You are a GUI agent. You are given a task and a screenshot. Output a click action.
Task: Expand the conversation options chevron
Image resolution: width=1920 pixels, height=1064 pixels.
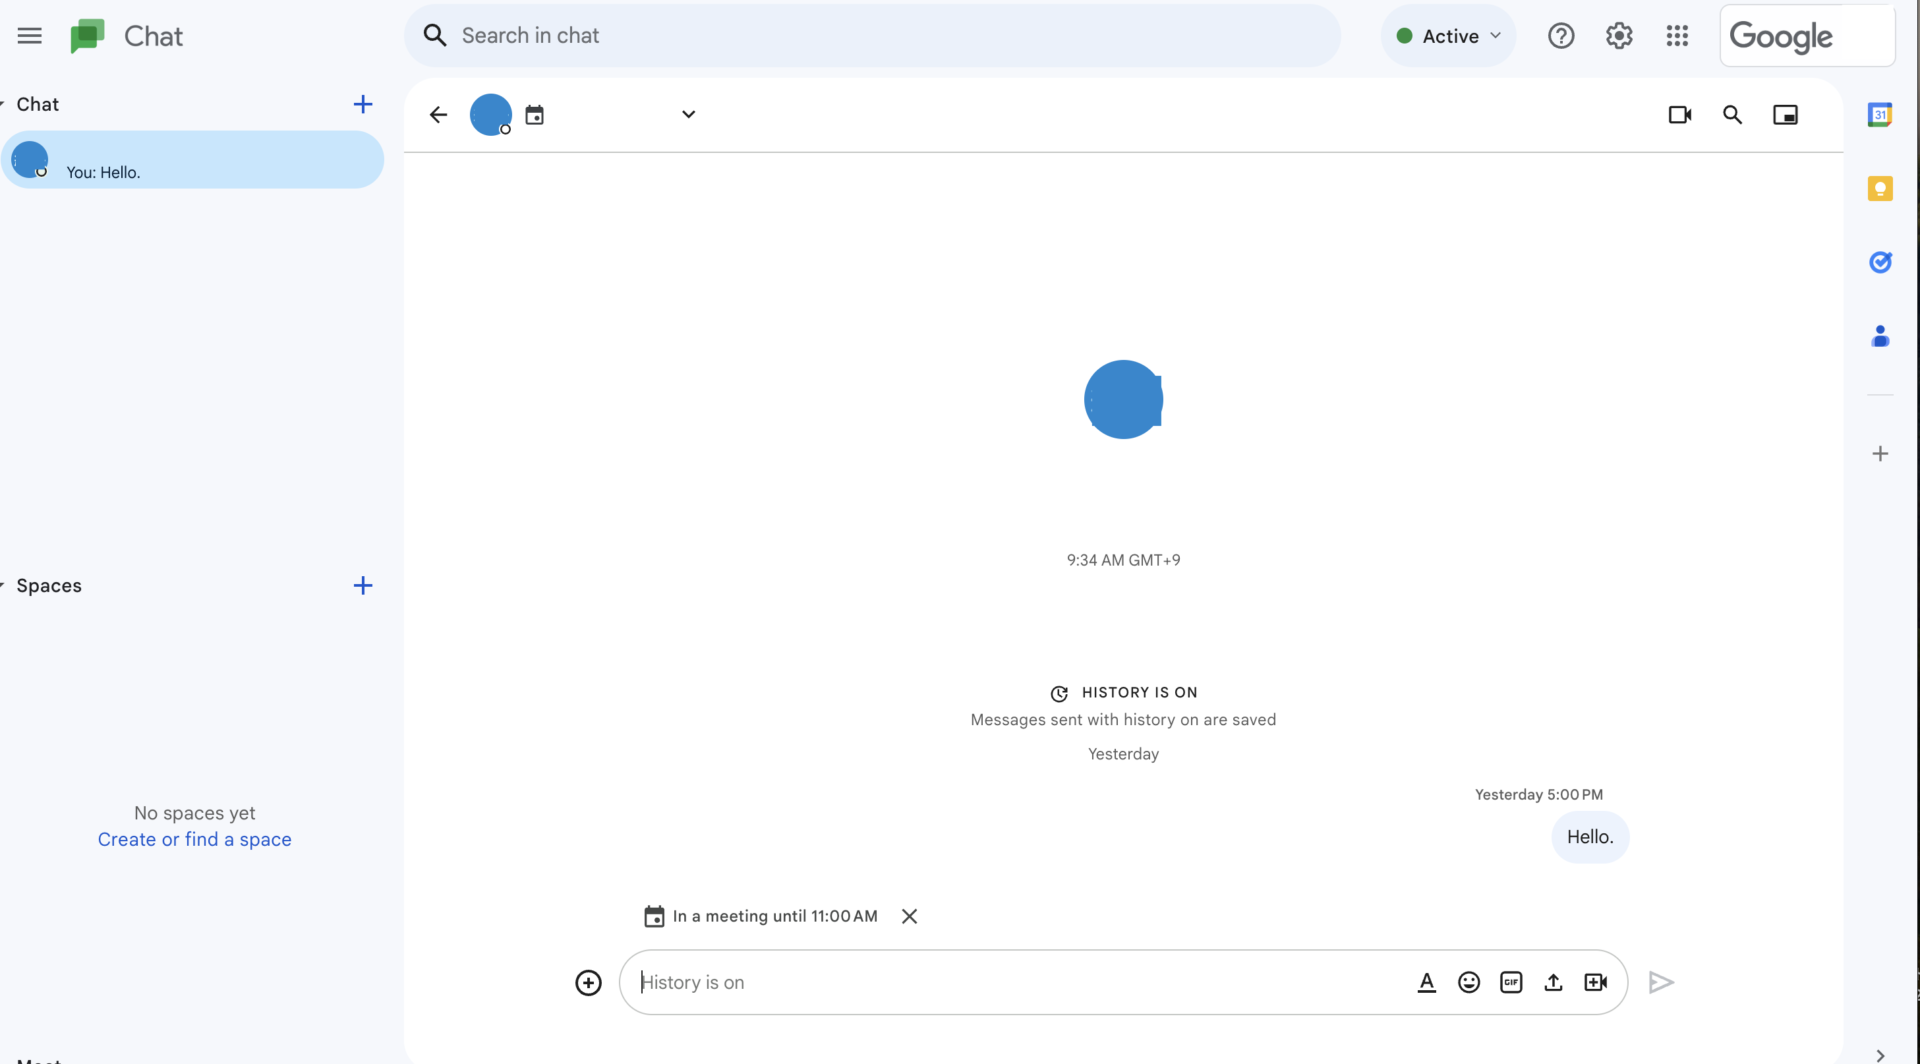(x=688, y=114)
